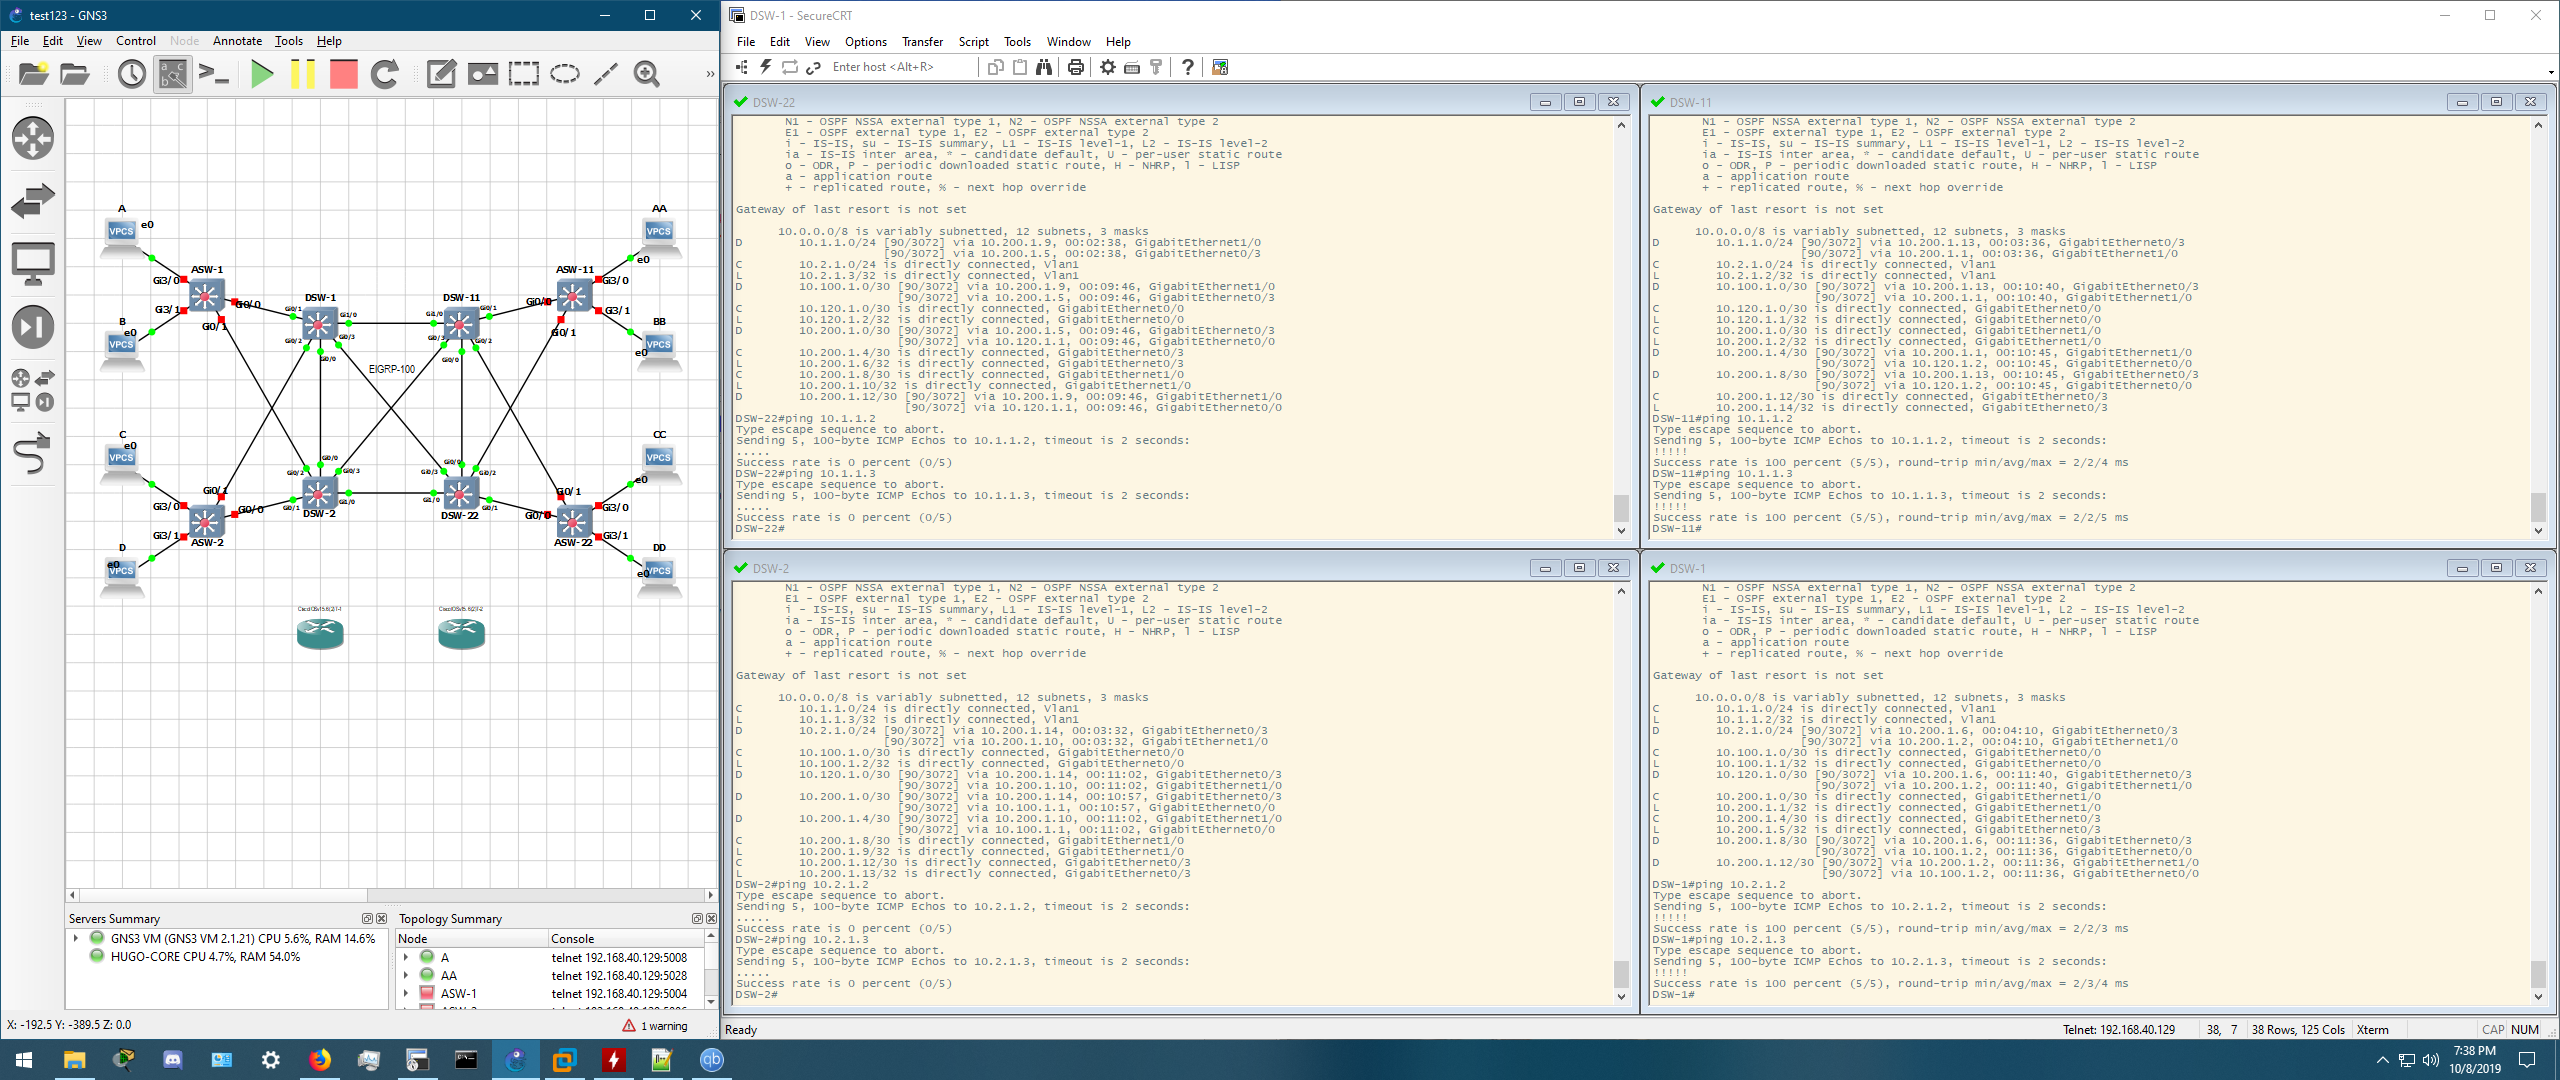Select the Draw ellipse annotation tool
Image resolution: width=2560 pixels, height=1080 pixels.
pyautogui.click(x=565, y=74)
